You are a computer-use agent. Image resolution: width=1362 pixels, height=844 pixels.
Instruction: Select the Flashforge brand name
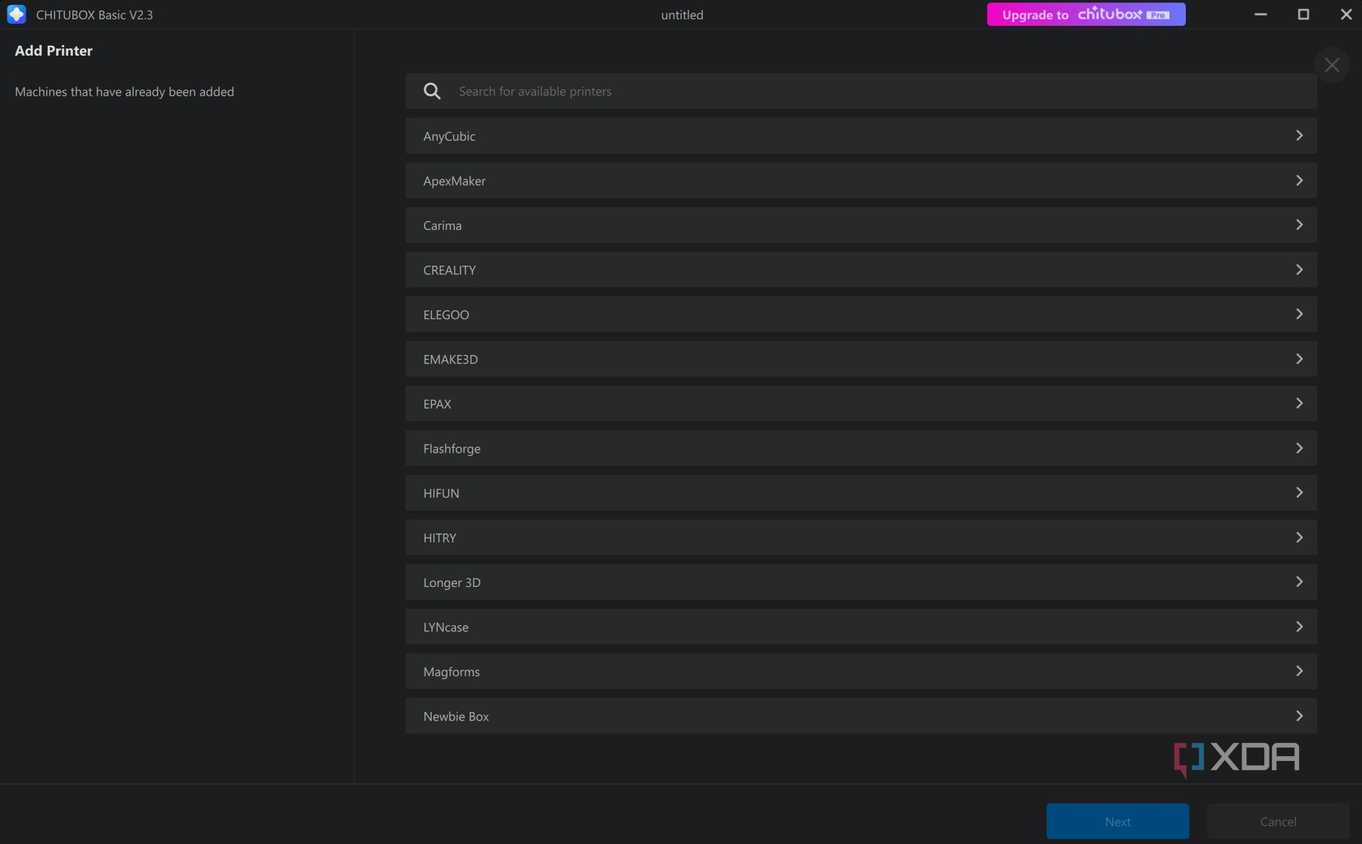(x=452, y=448)
